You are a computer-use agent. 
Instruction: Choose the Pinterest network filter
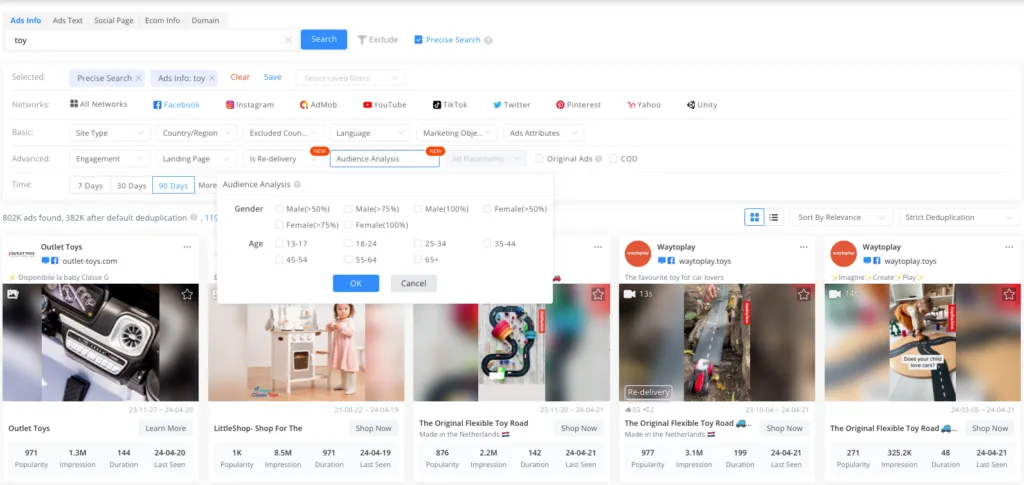coord(579,105)
